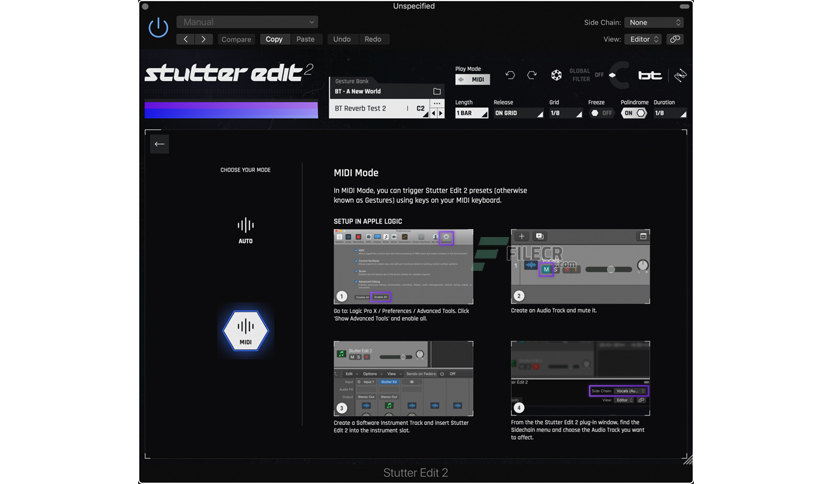Open the Manual preset dropdown

[x=247, y=22]
